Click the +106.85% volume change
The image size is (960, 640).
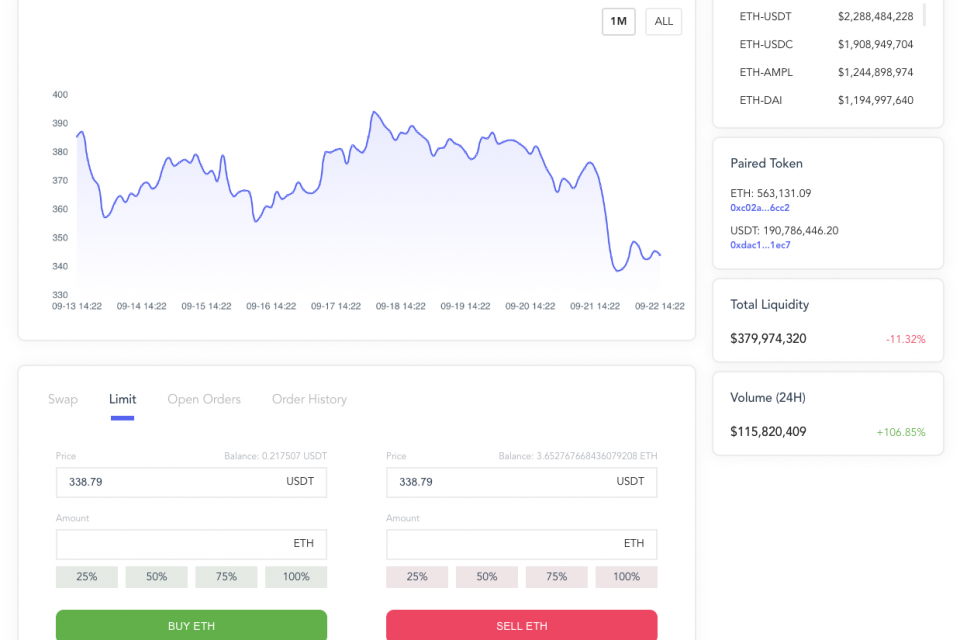click(901, 432)
